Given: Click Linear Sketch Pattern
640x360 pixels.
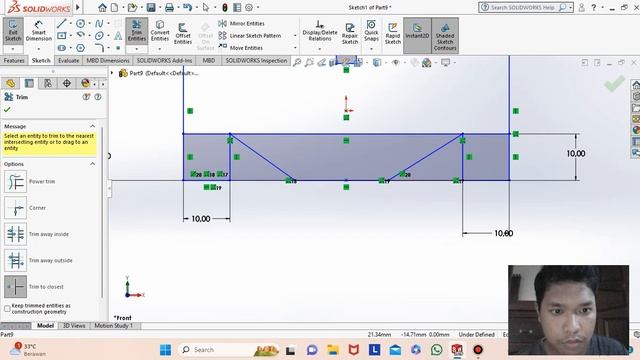Looking at the screenshot, I should click(x=250, y=36).
